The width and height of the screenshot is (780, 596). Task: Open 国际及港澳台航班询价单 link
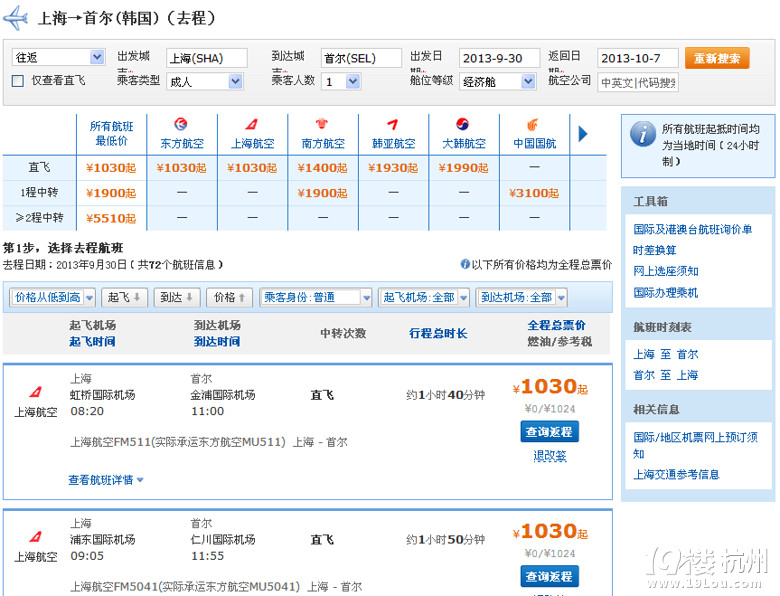click(692, 229)
